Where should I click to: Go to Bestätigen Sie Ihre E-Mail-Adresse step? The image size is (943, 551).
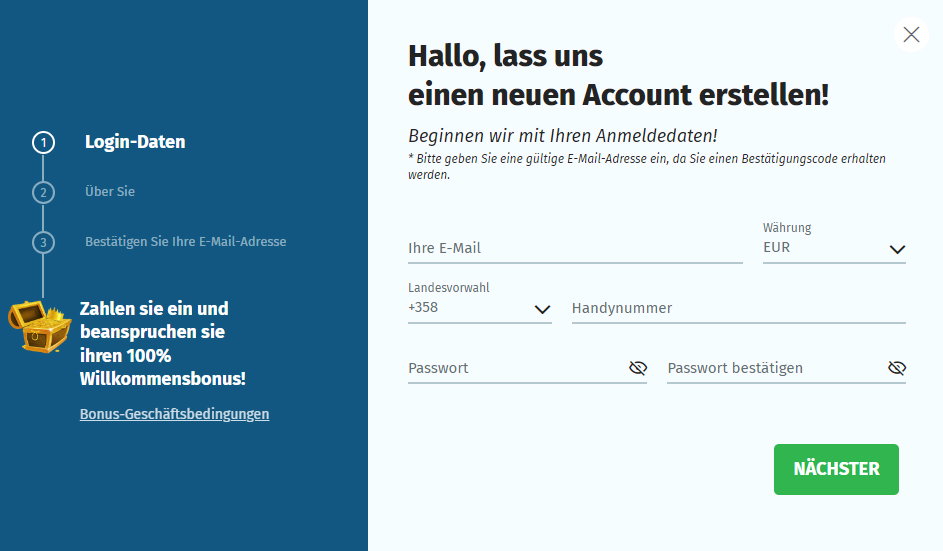click(186, 242)
